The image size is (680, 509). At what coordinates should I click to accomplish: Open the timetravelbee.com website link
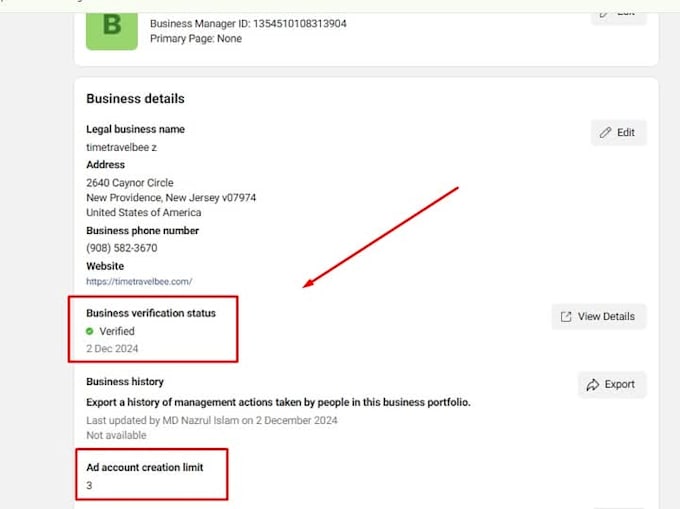click(x=139, y=282)
